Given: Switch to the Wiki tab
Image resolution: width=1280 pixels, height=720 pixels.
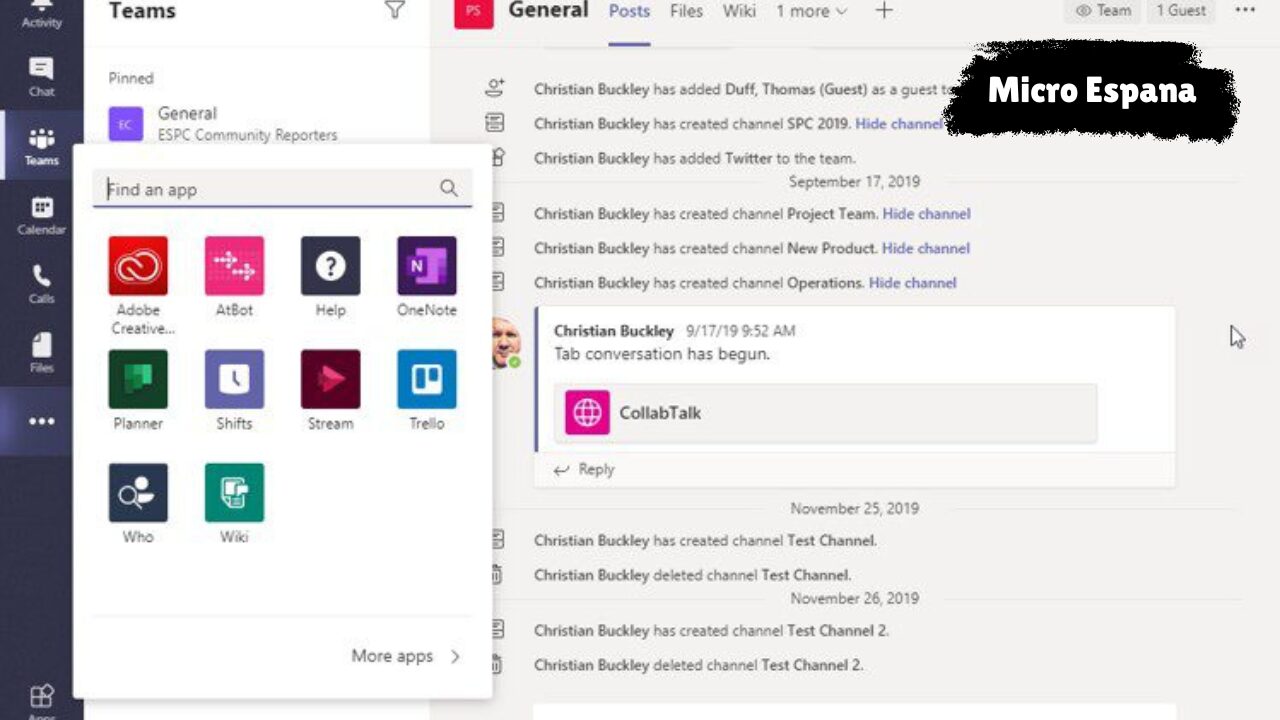Looking at the screenshot, I should [x=739, y=11].
